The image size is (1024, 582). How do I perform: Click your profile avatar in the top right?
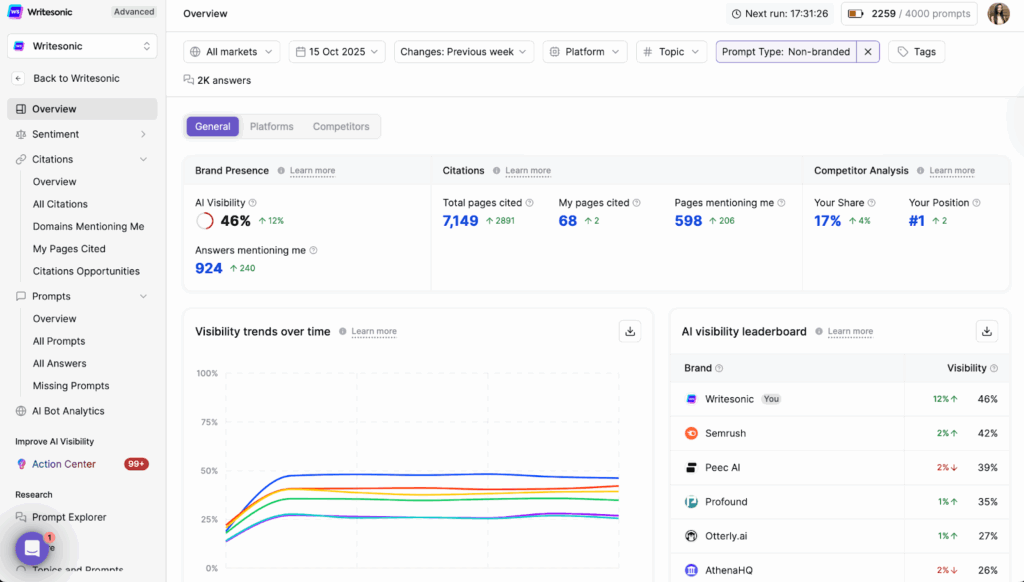click(998, 14)
